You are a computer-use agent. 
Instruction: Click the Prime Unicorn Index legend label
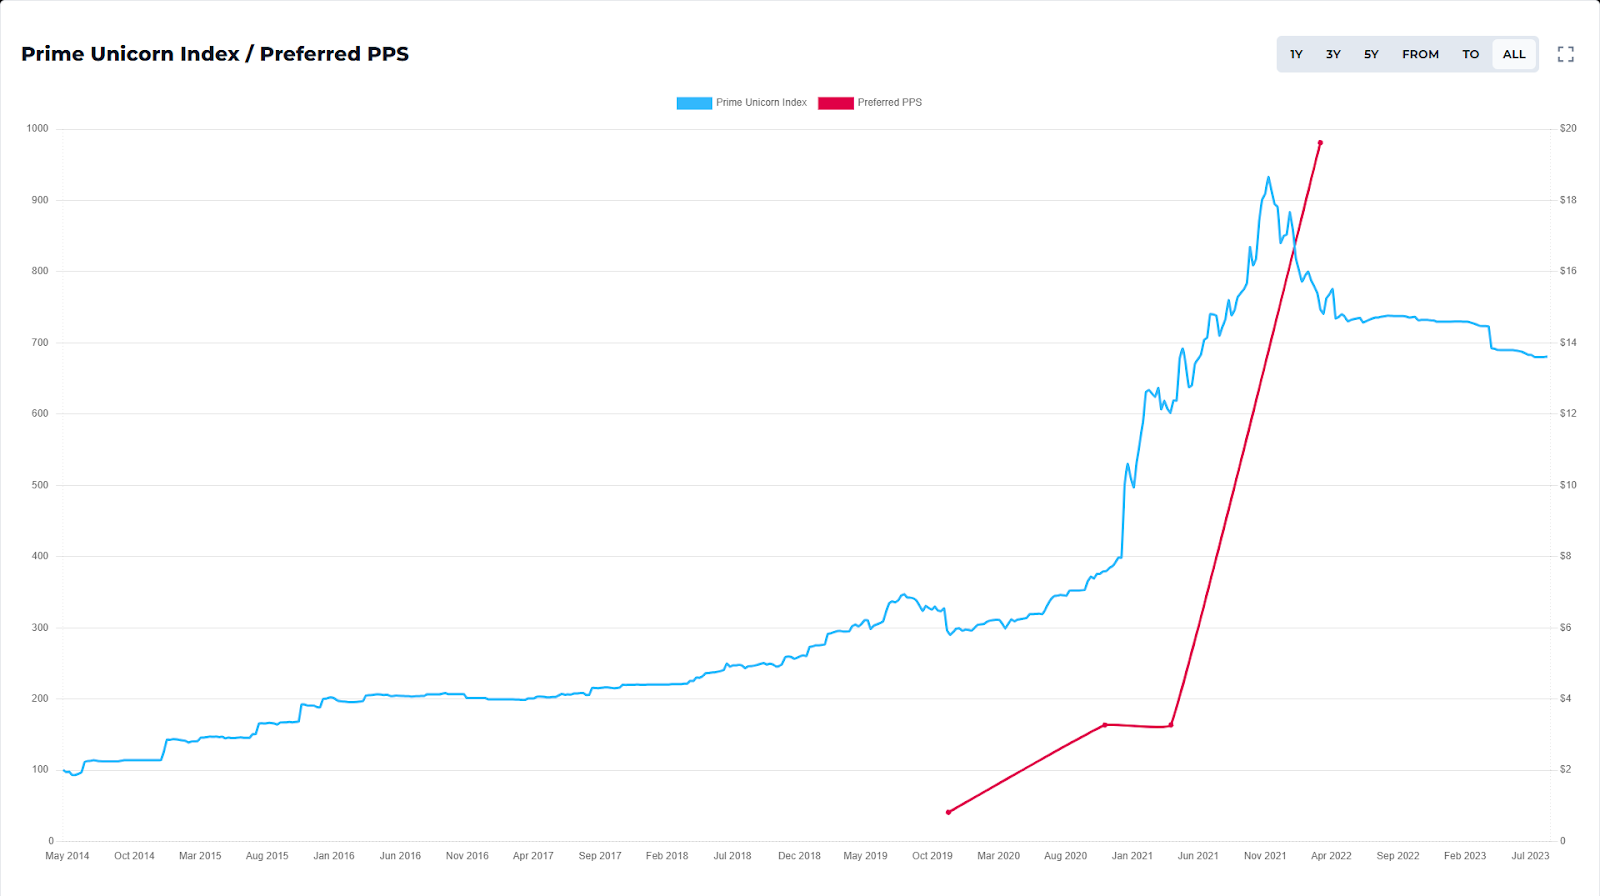(761, 103)
